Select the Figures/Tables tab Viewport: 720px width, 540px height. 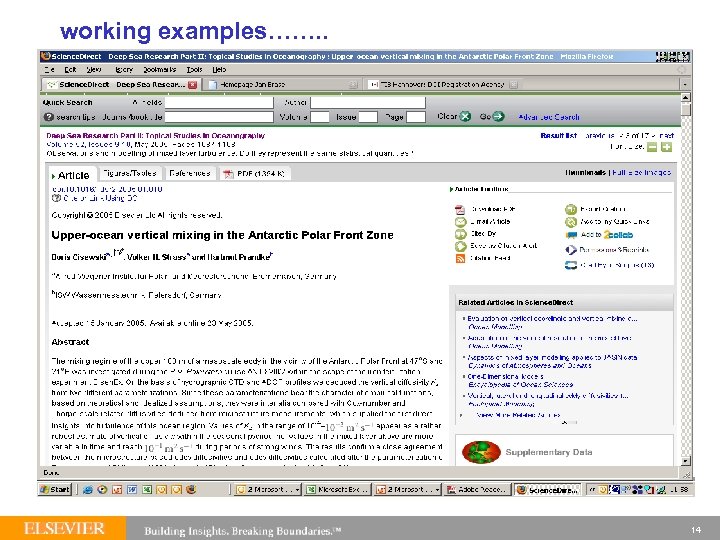pos(130,173)
